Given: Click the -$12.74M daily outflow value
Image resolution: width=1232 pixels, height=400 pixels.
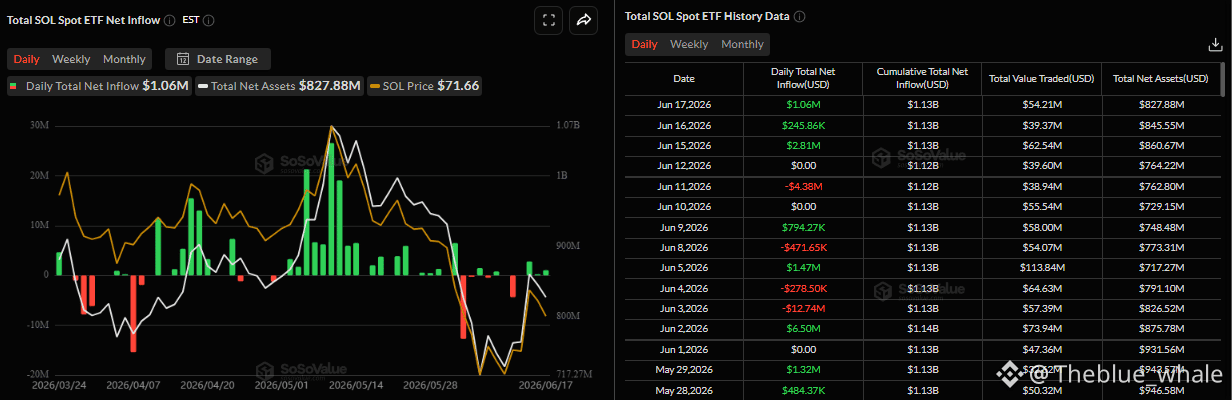Looking at the screenshot, I should [x=802, y=308].
